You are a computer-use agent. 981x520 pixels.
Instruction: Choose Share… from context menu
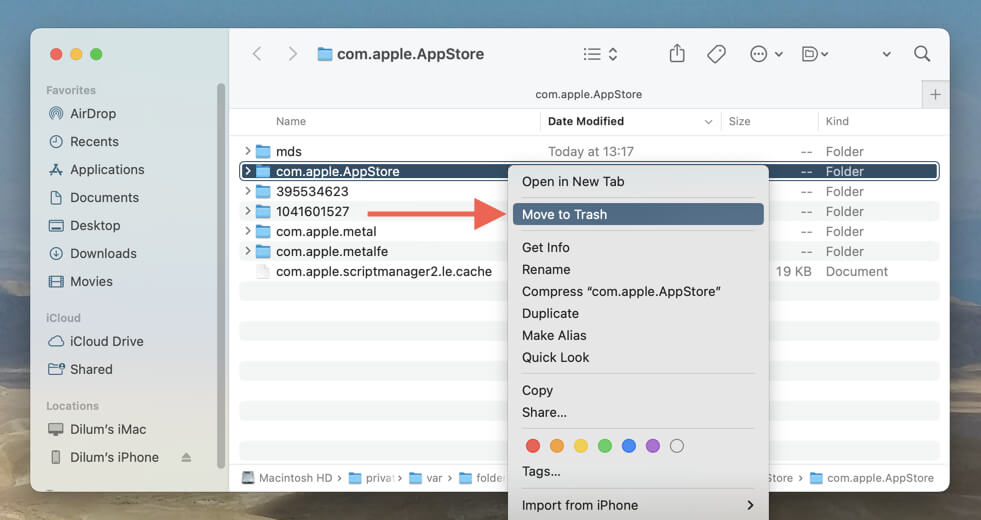pos(638,412)
